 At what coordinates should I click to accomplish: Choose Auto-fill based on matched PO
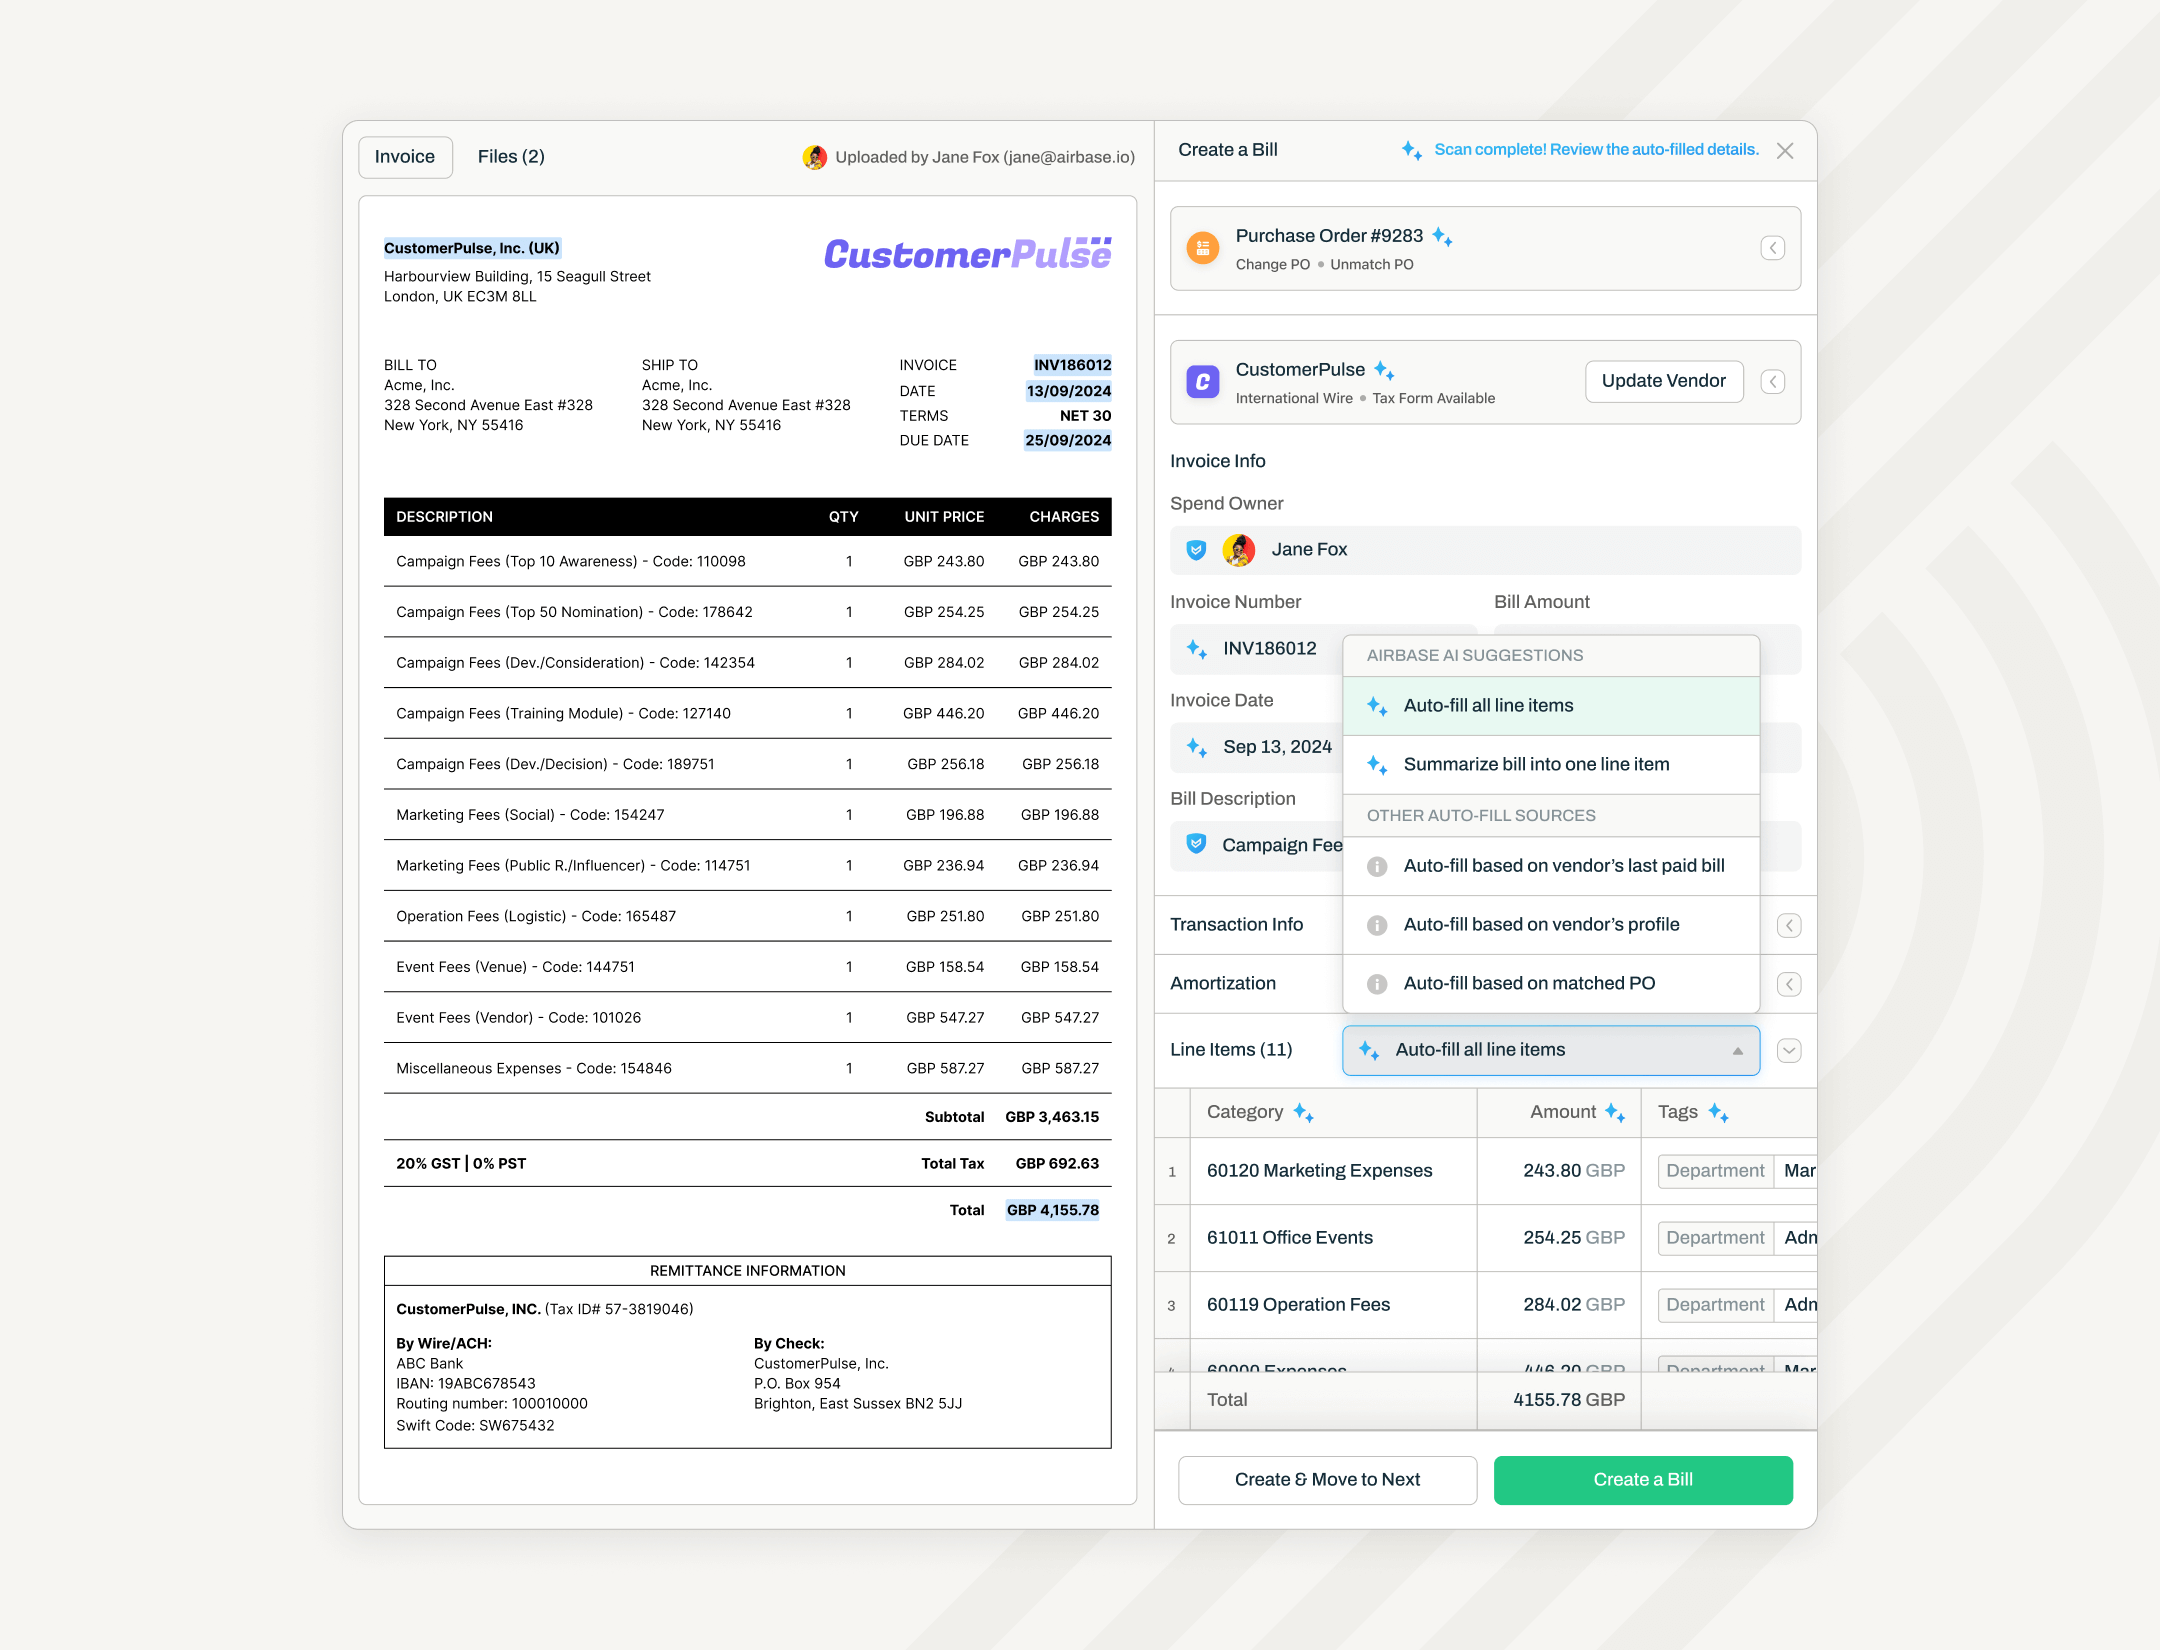click(1551, 985)
